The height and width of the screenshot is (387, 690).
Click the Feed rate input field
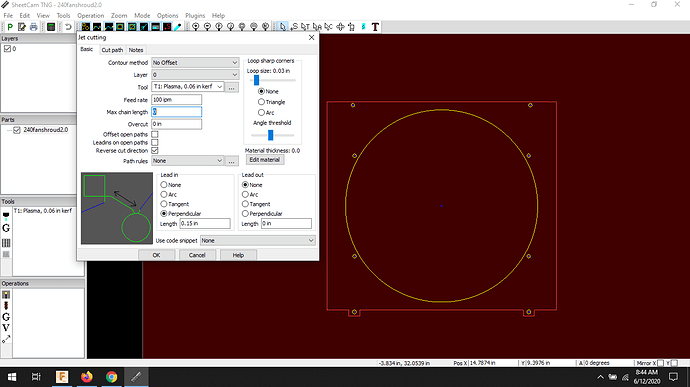pos(176,100)
